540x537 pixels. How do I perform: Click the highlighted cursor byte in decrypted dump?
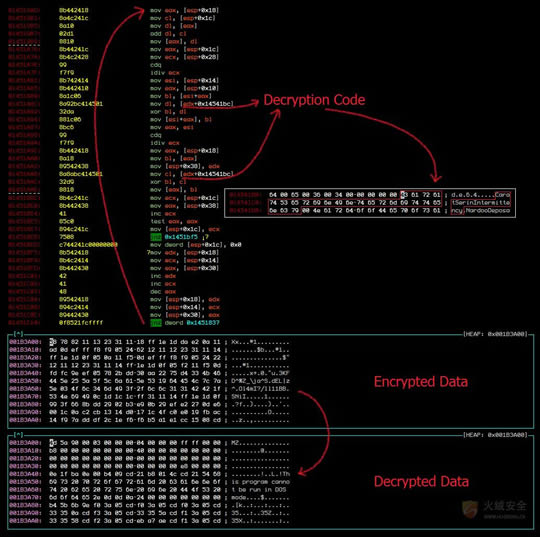(51, 443)
